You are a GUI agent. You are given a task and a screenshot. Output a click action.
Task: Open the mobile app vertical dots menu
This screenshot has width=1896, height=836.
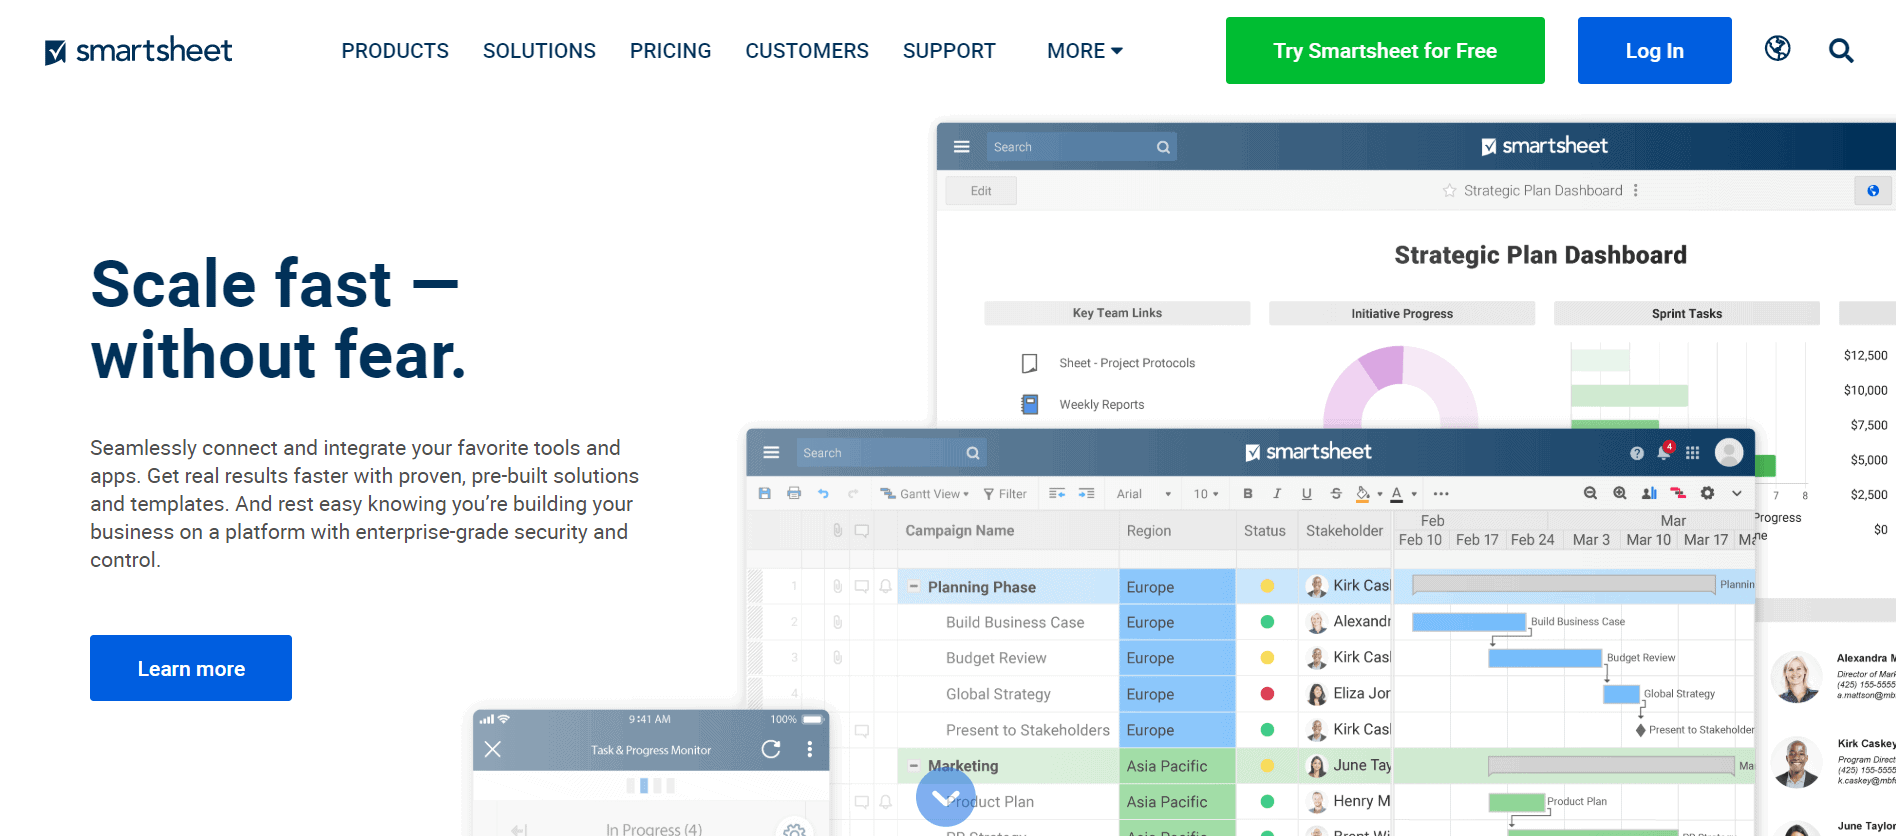point(809,749)
